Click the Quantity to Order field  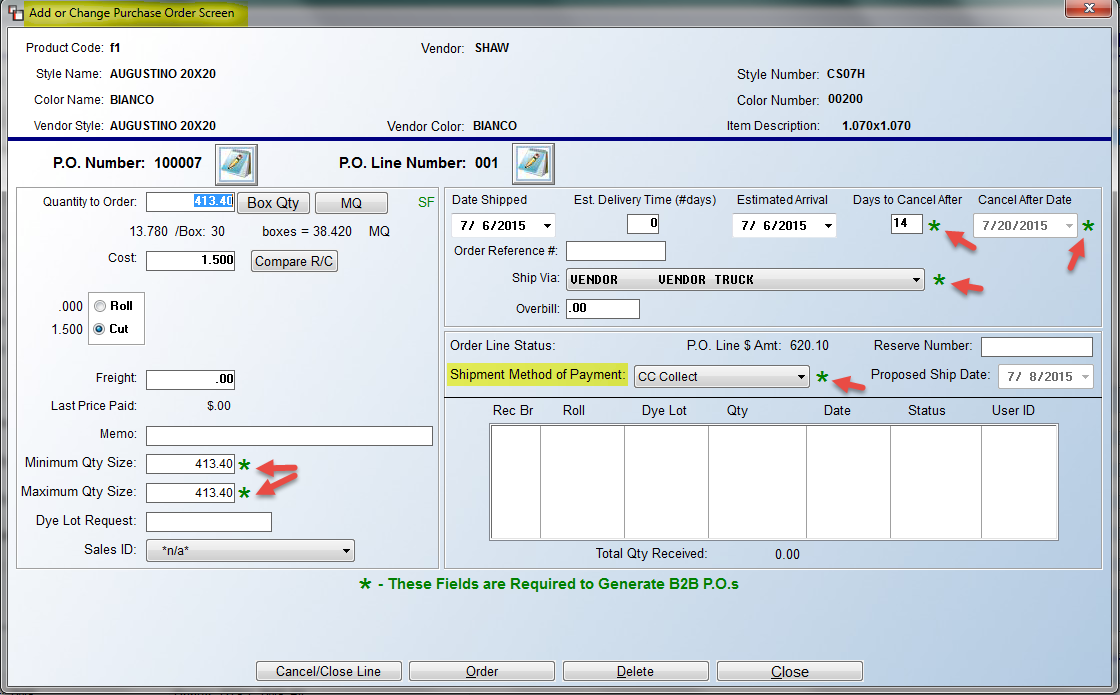[191, 201]
